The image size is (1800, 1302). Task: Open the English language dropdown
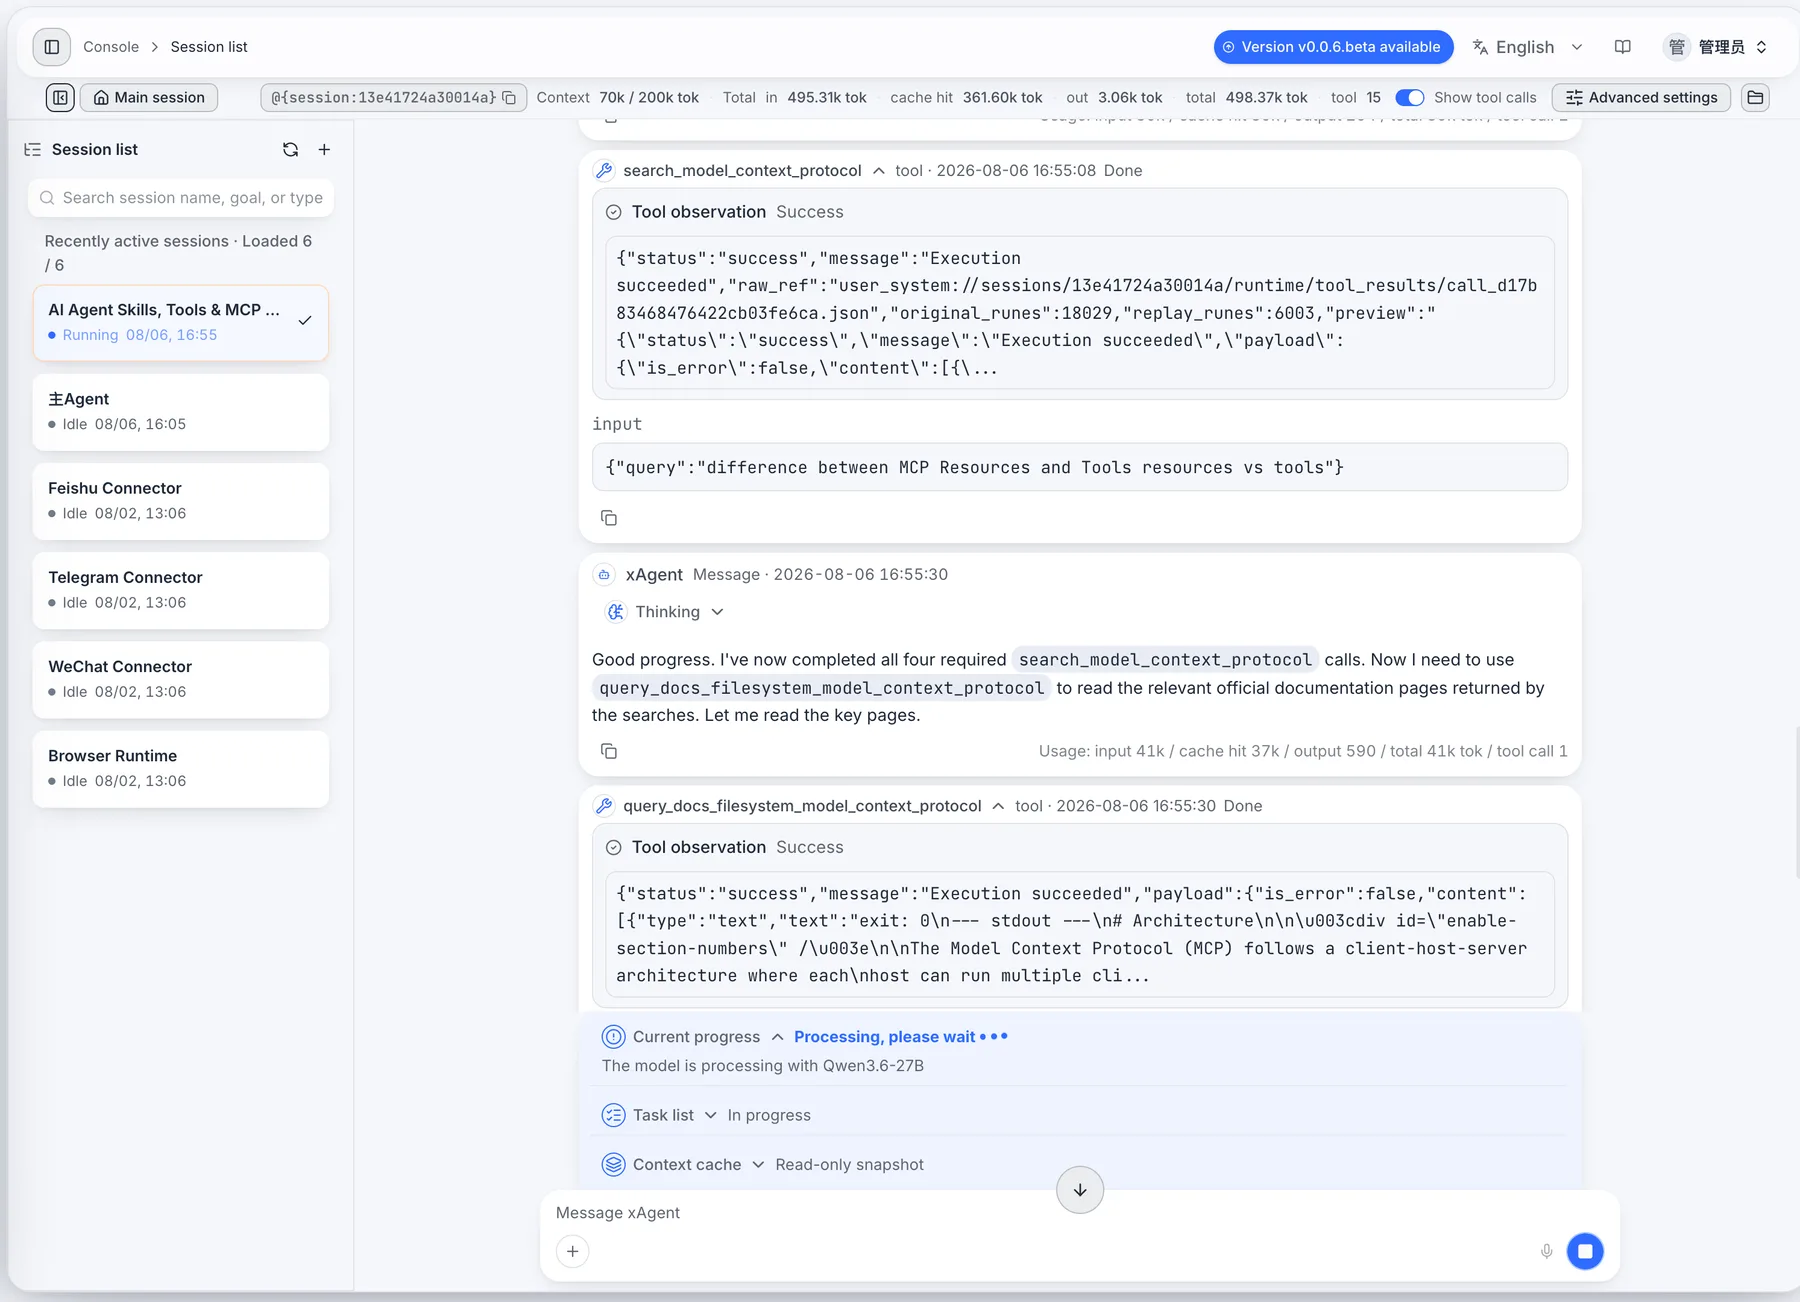[x=1527, y=47]
